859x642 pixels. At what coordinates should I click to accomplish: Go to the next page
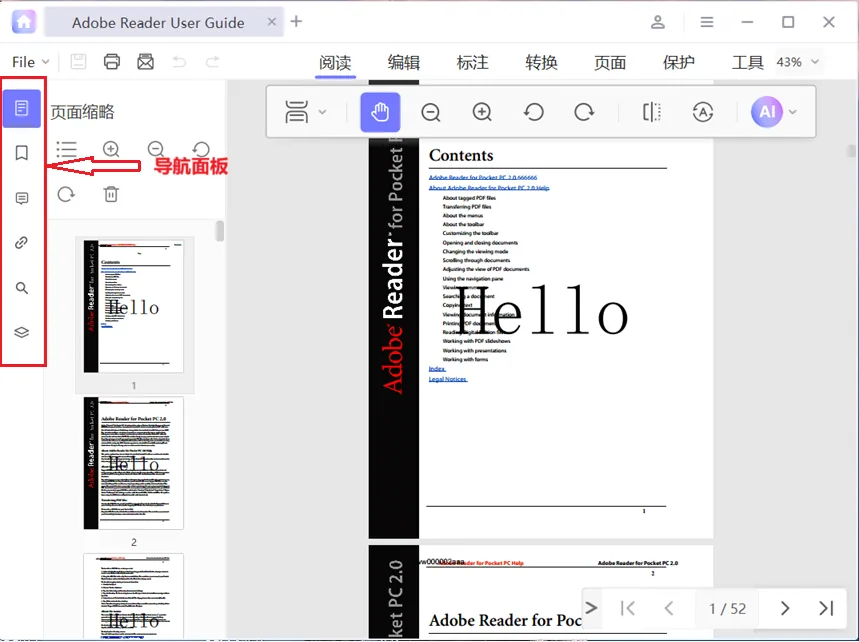(x=785, y=608)
